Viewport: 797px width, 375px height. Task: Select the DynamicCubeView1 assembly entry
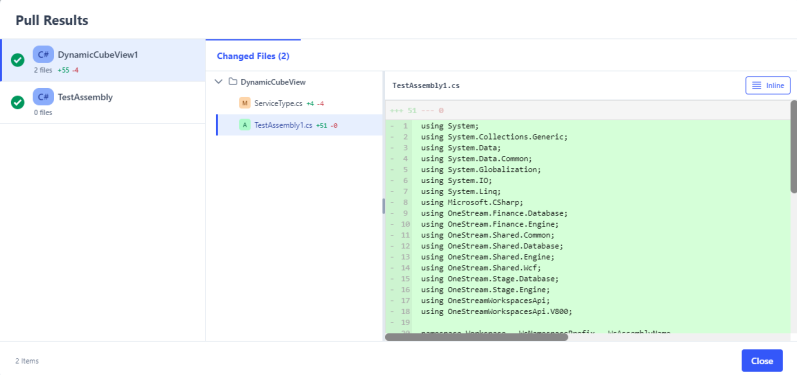tap(103, 60)
